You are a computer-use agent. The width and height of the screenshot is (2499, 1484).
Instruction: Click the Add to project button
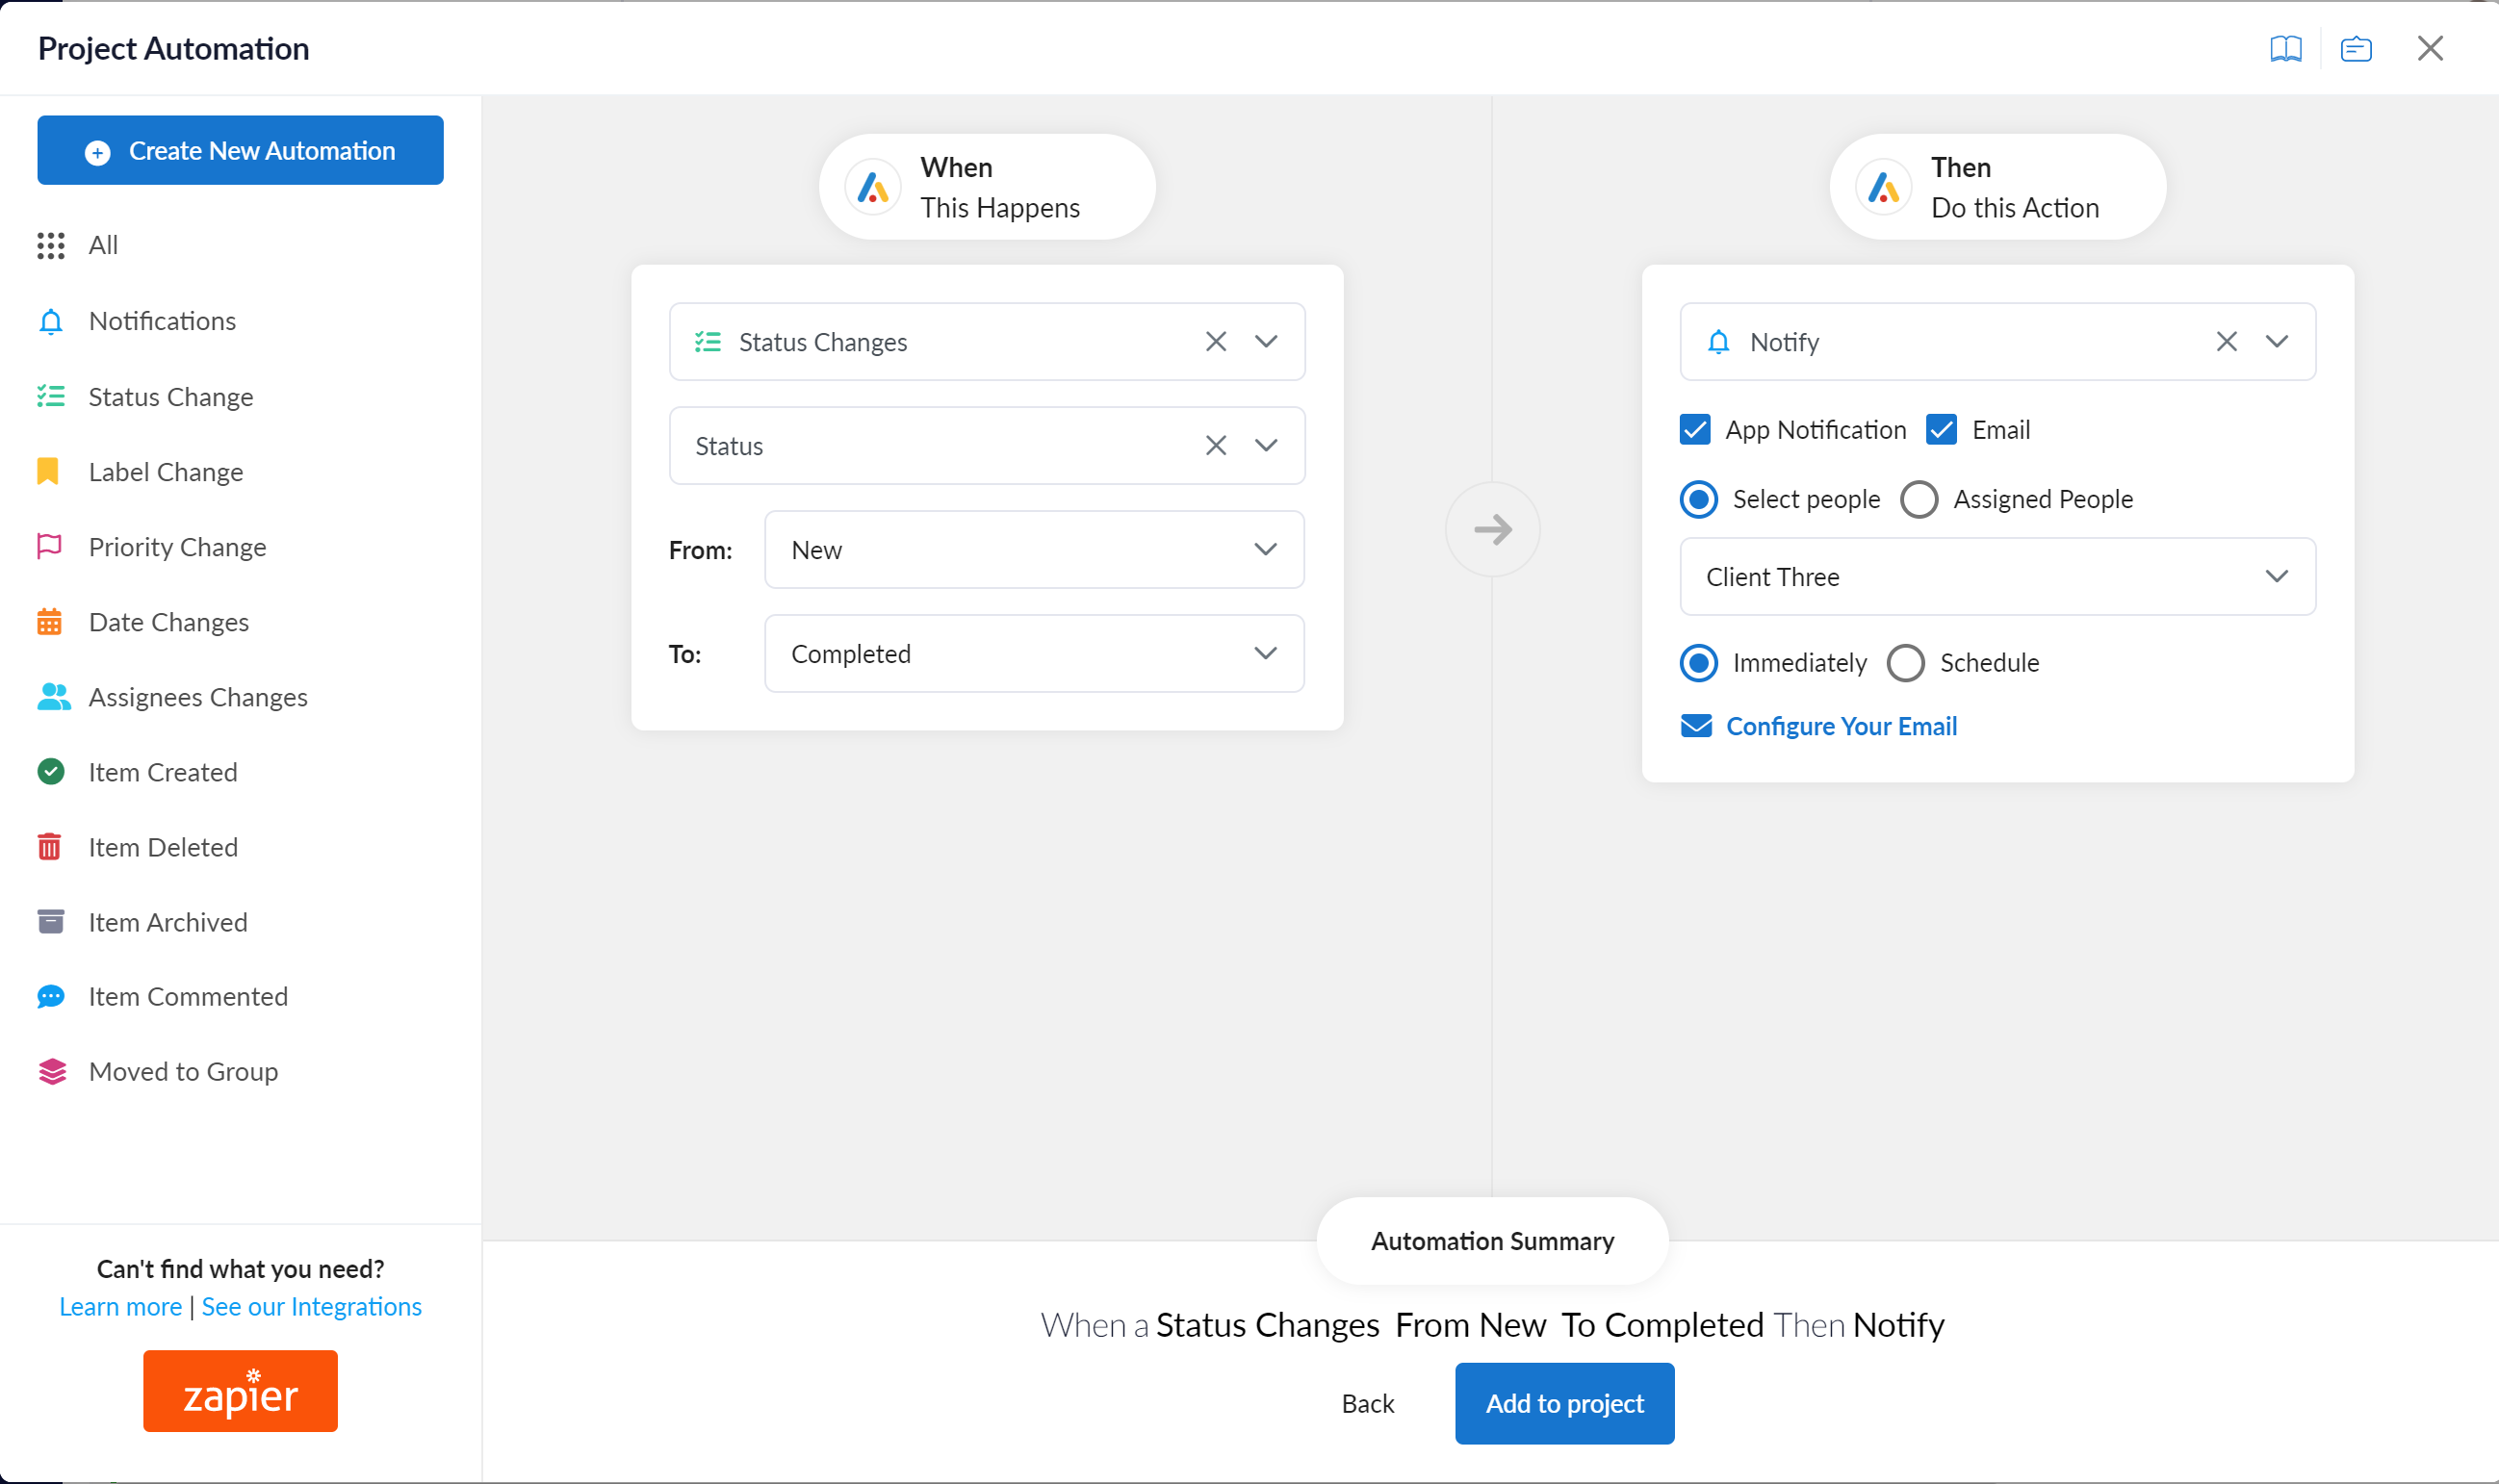[x=1564, y=1404]
